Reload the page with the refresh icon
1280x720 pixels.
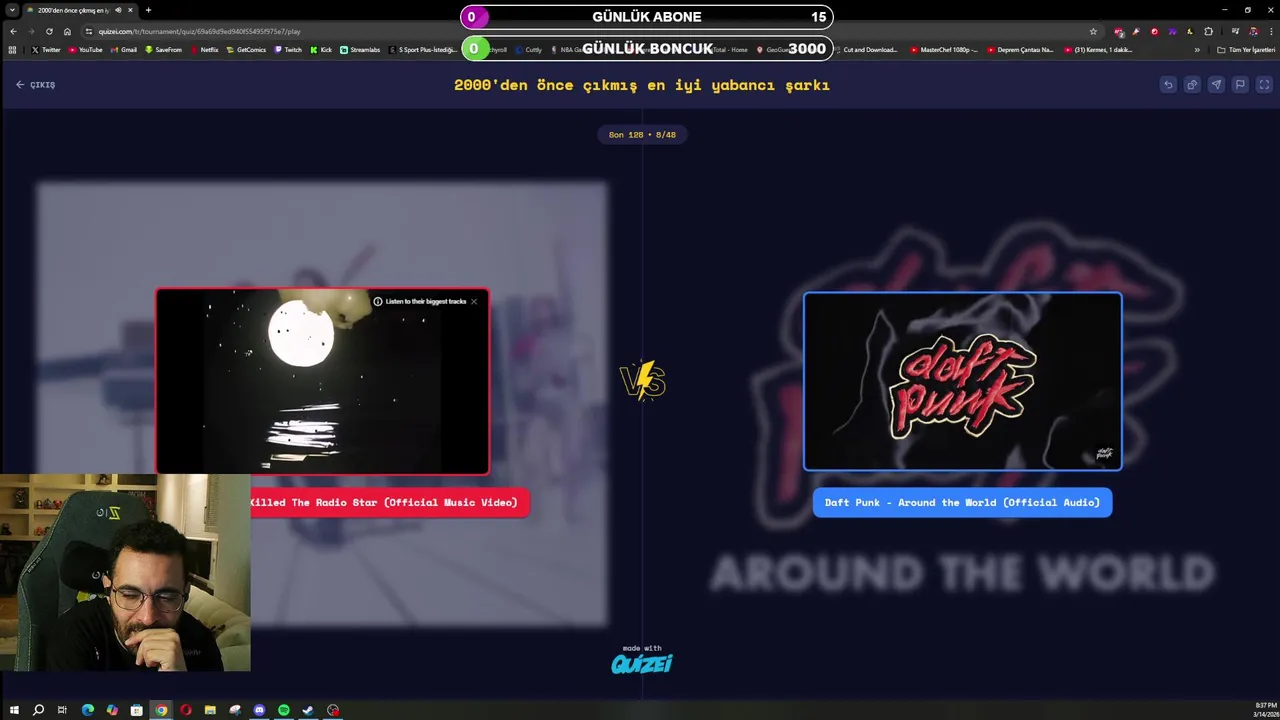click(x=49, y=31)
